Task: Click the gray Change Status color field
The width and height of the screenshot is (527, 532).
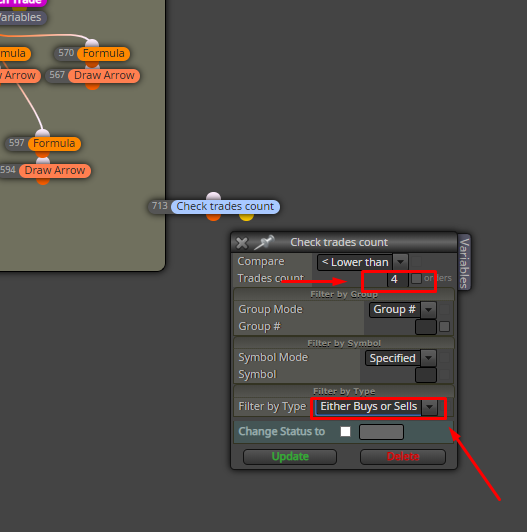Action: coord(381,432)
